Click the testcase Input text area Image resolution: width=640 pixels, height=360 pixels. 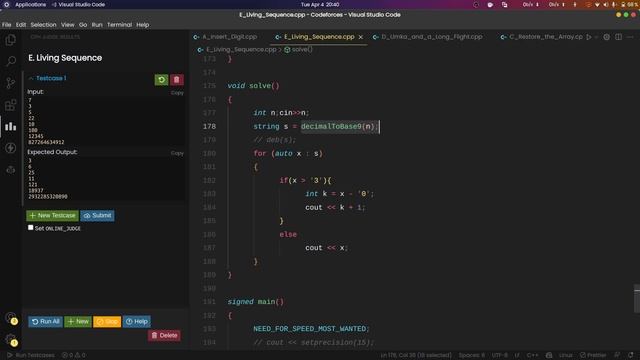click(105, 121)
